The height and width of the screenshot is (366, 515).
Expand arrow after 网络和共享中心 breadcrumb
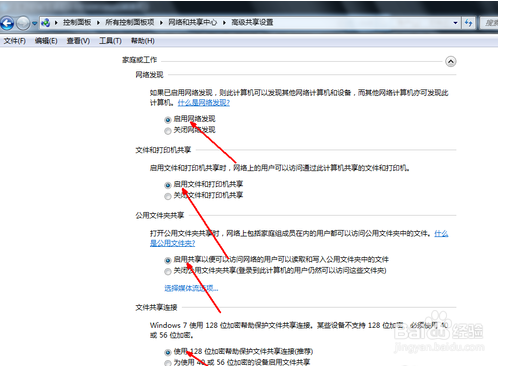[224, 23]
